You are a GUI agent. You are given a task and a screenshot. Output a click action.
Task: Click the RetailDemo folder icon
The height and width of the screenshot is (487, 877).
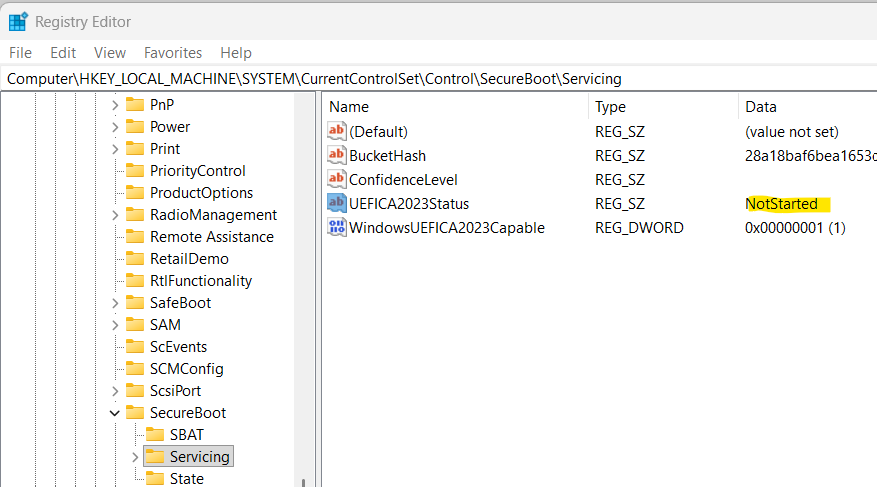135,258
